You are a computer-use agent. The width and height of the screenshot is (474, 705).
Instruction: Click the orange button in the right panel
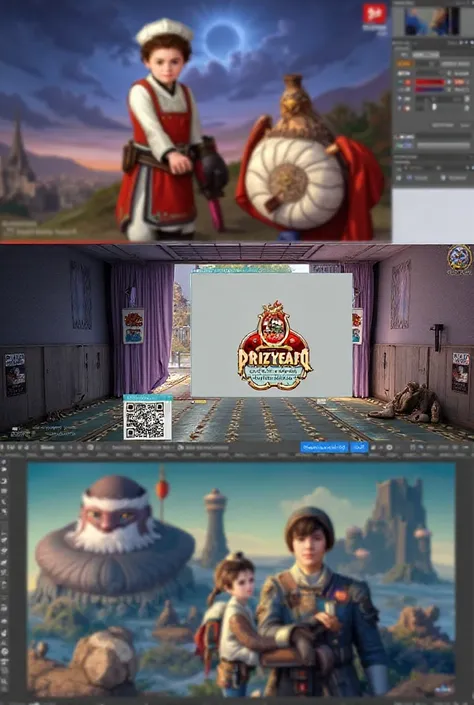click(405, 63)
